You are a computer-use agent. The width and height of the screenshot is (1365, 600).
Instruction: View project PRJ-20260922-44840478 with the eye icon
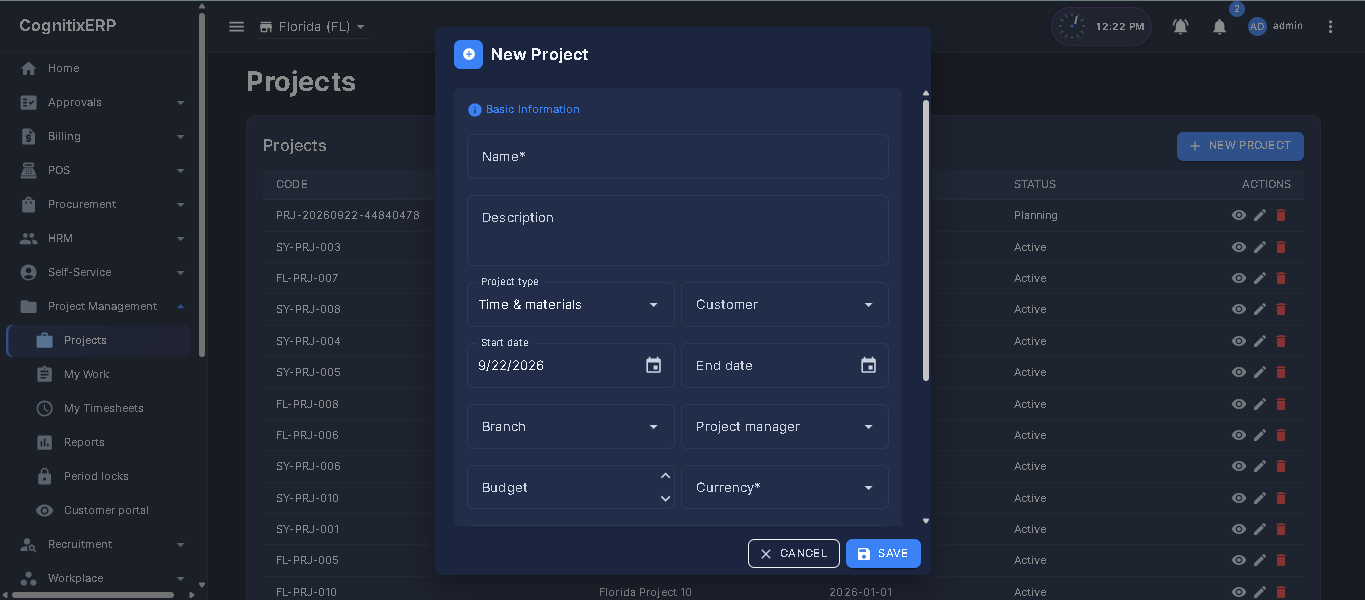1239,215
